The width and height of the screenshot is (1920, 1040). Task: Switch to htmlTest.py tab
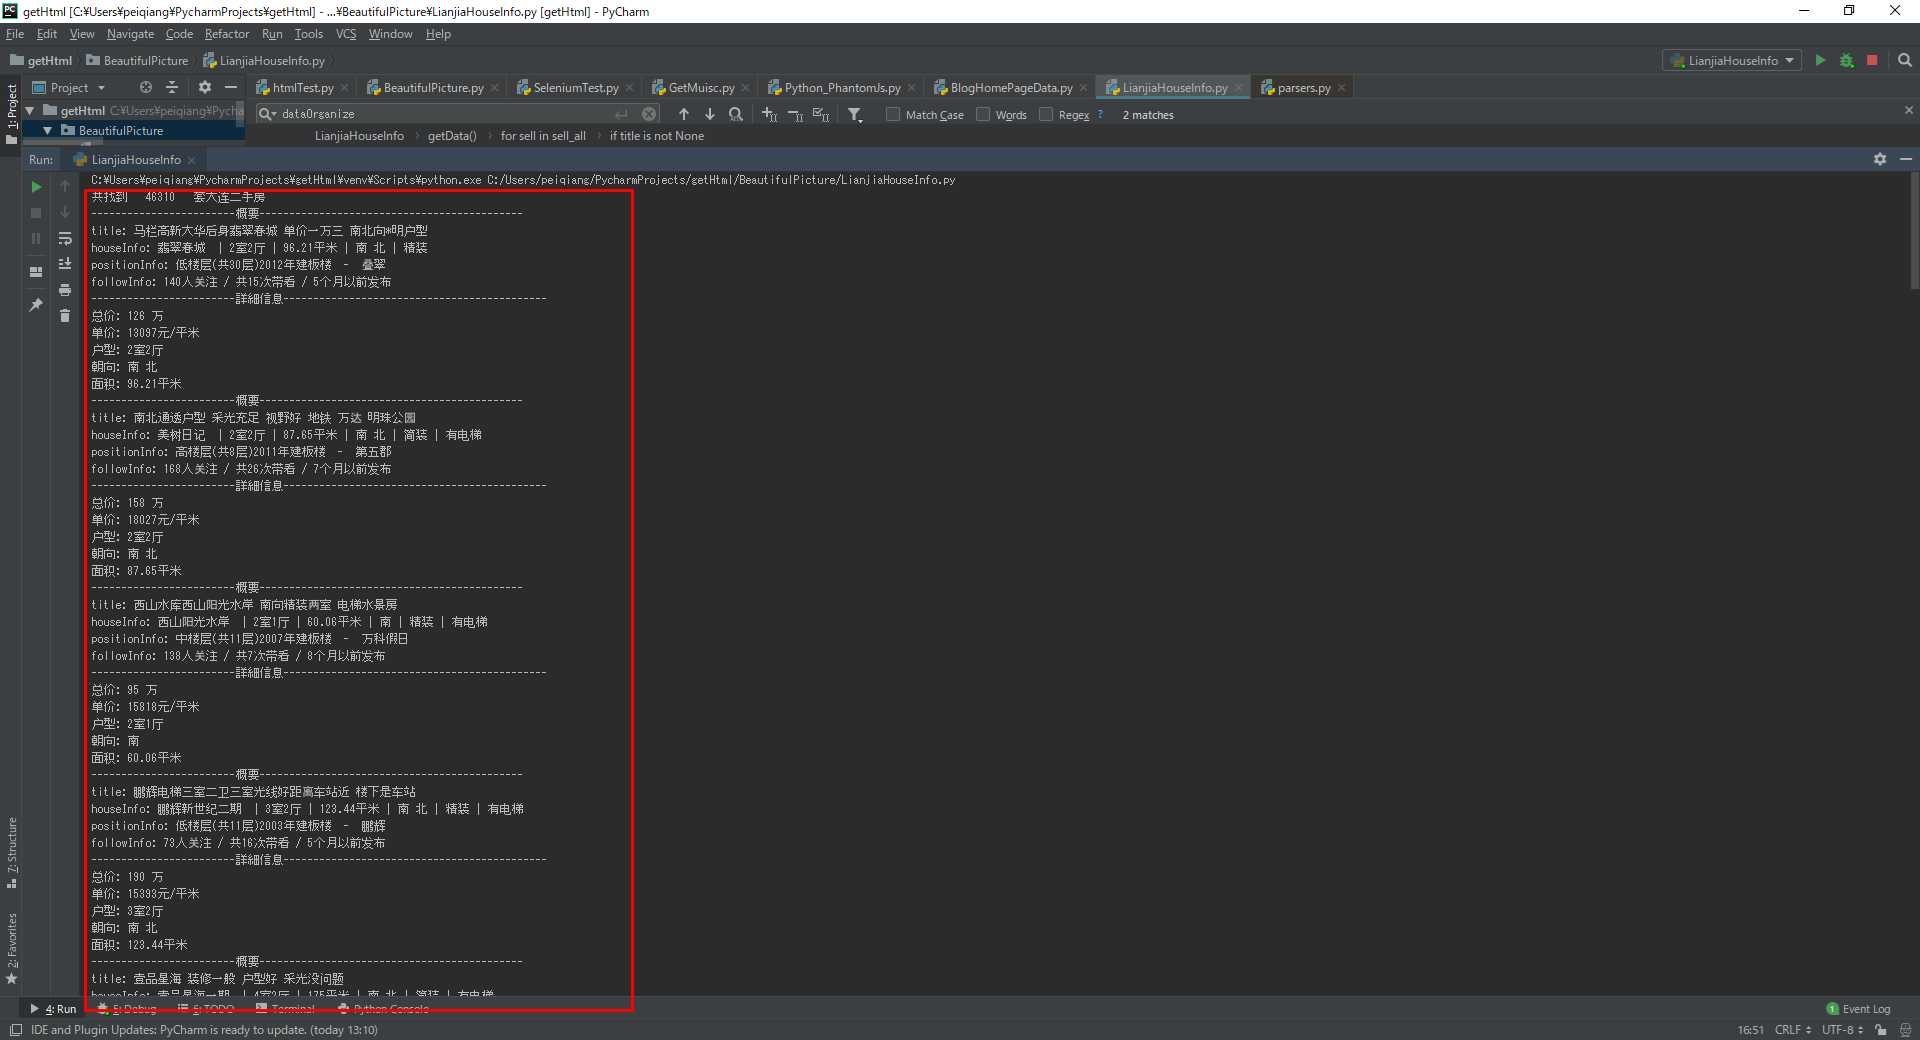click(x=302, y=88)
